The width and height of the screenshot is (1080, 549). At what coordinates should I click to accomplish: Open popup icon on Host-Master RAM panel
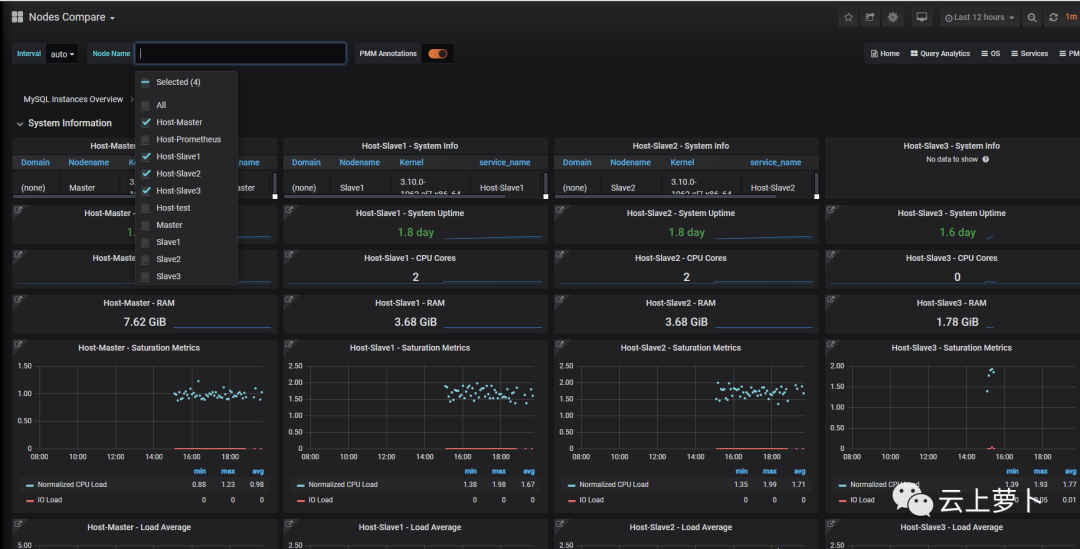click(x=19, y=300)
